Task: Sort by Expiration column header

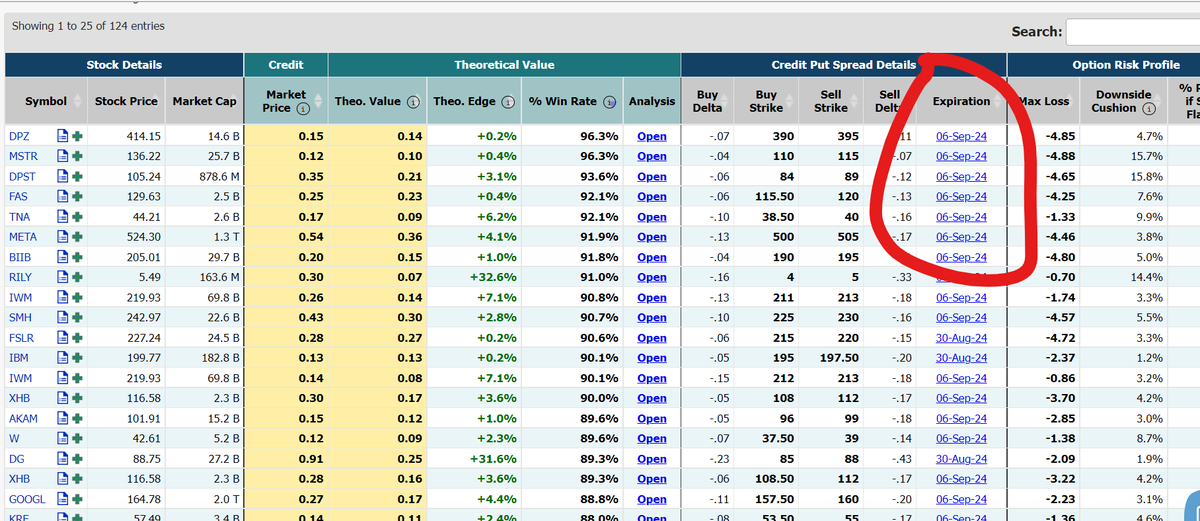Action: [961, 101]
